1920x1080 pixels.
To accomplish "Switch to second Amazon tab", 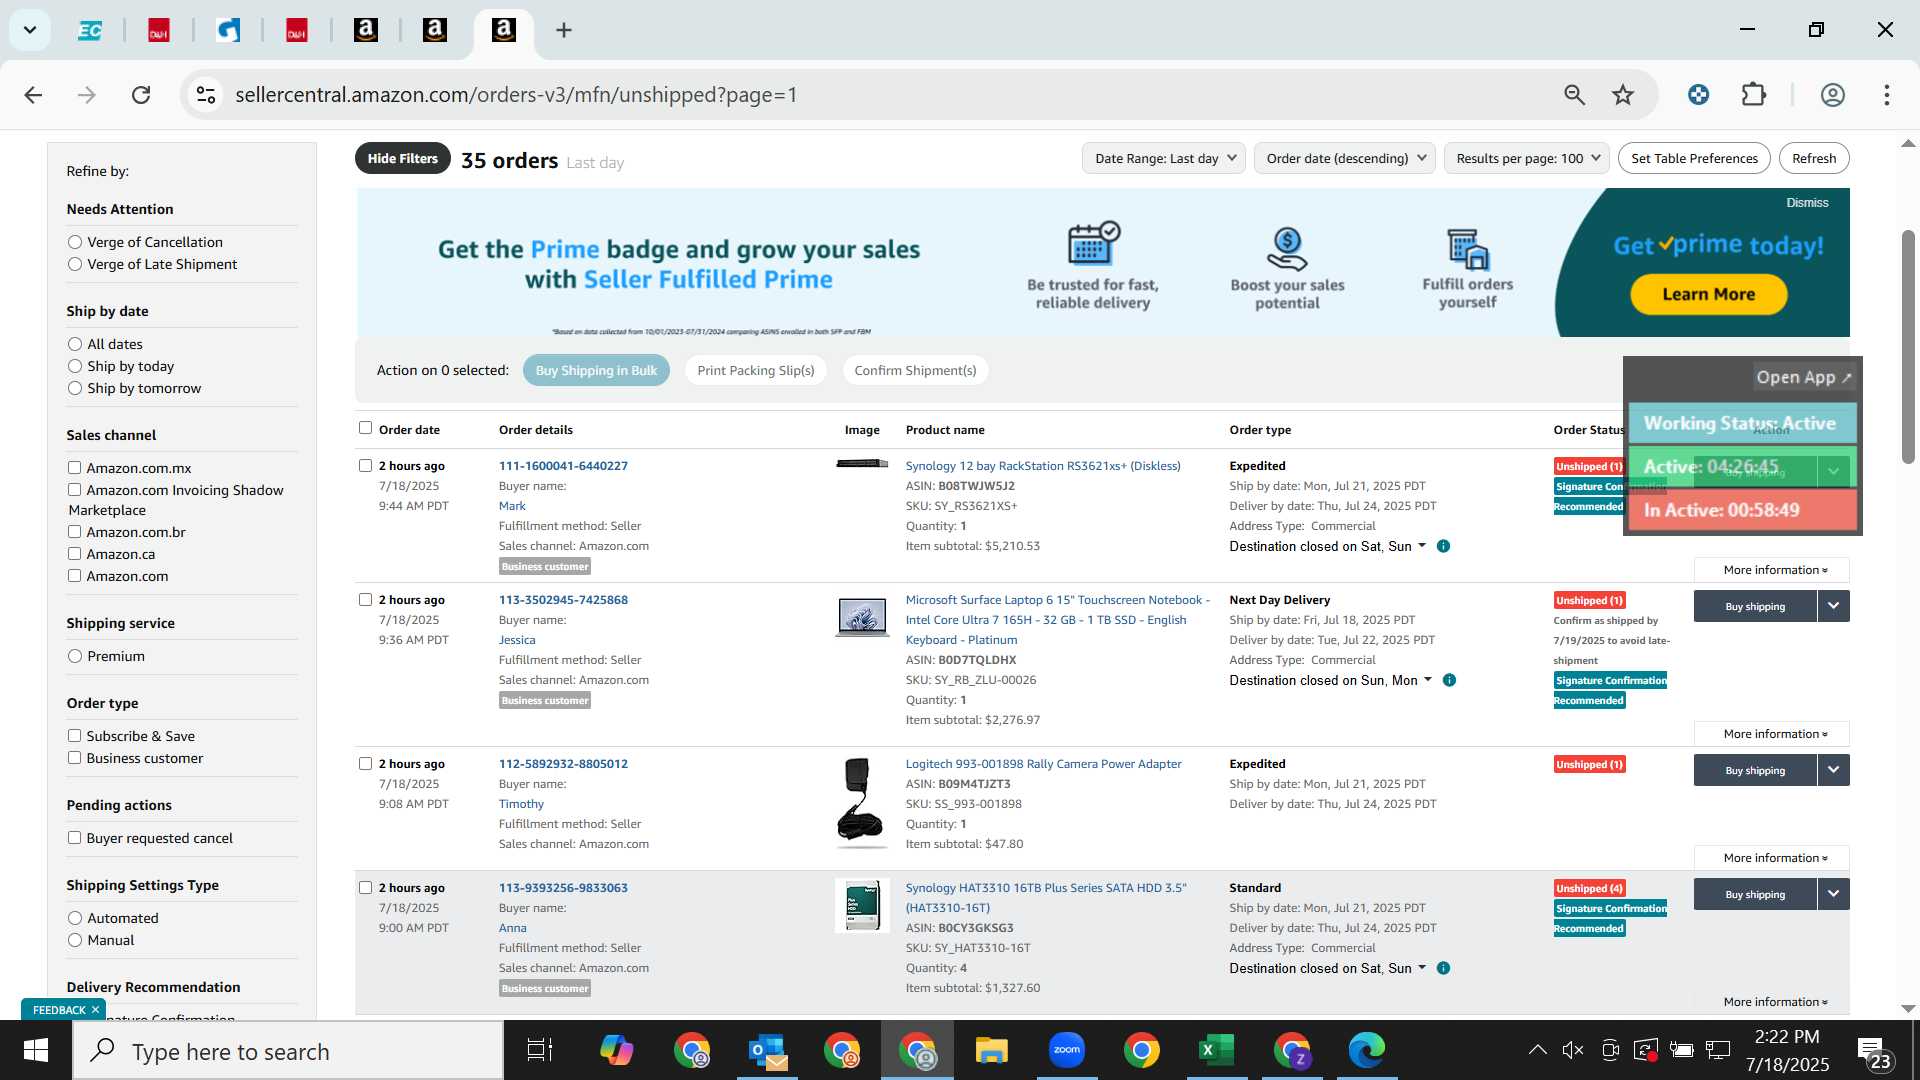I will [x=434, y=30].
